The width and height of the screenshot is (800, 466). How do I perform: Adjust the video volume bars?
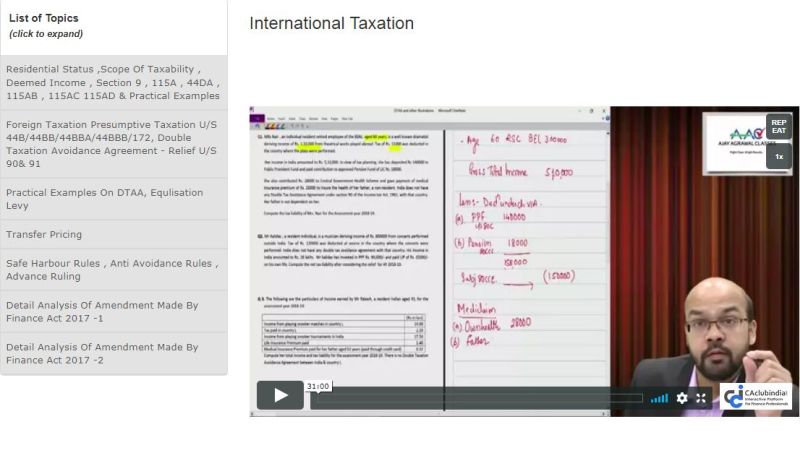pyautogui.click(x=659, y=398)
